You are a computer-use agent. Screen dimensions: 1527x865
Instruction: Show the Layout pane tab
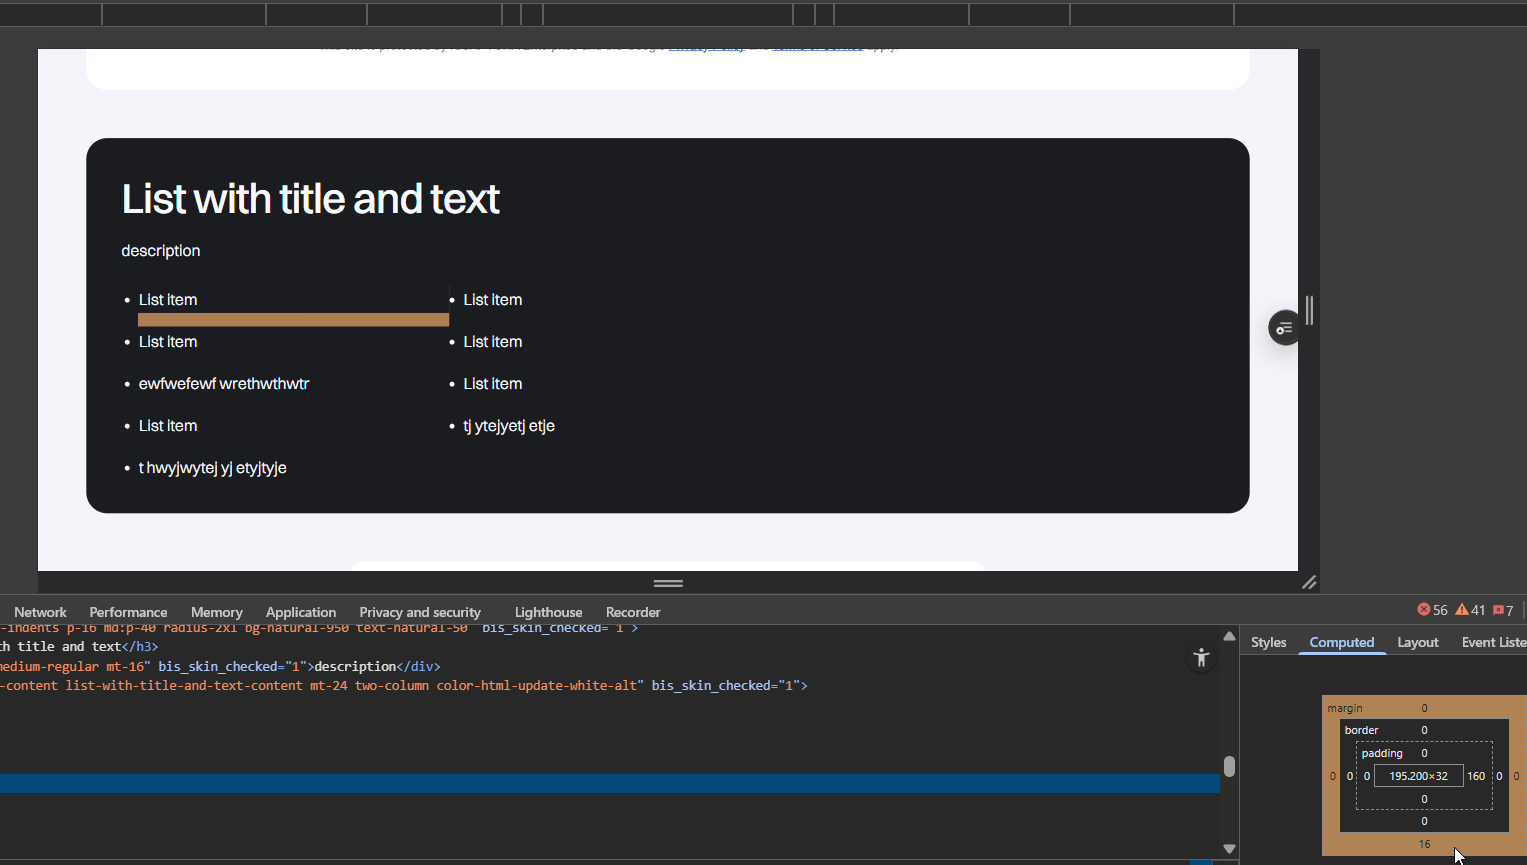tap(1417, 642)
